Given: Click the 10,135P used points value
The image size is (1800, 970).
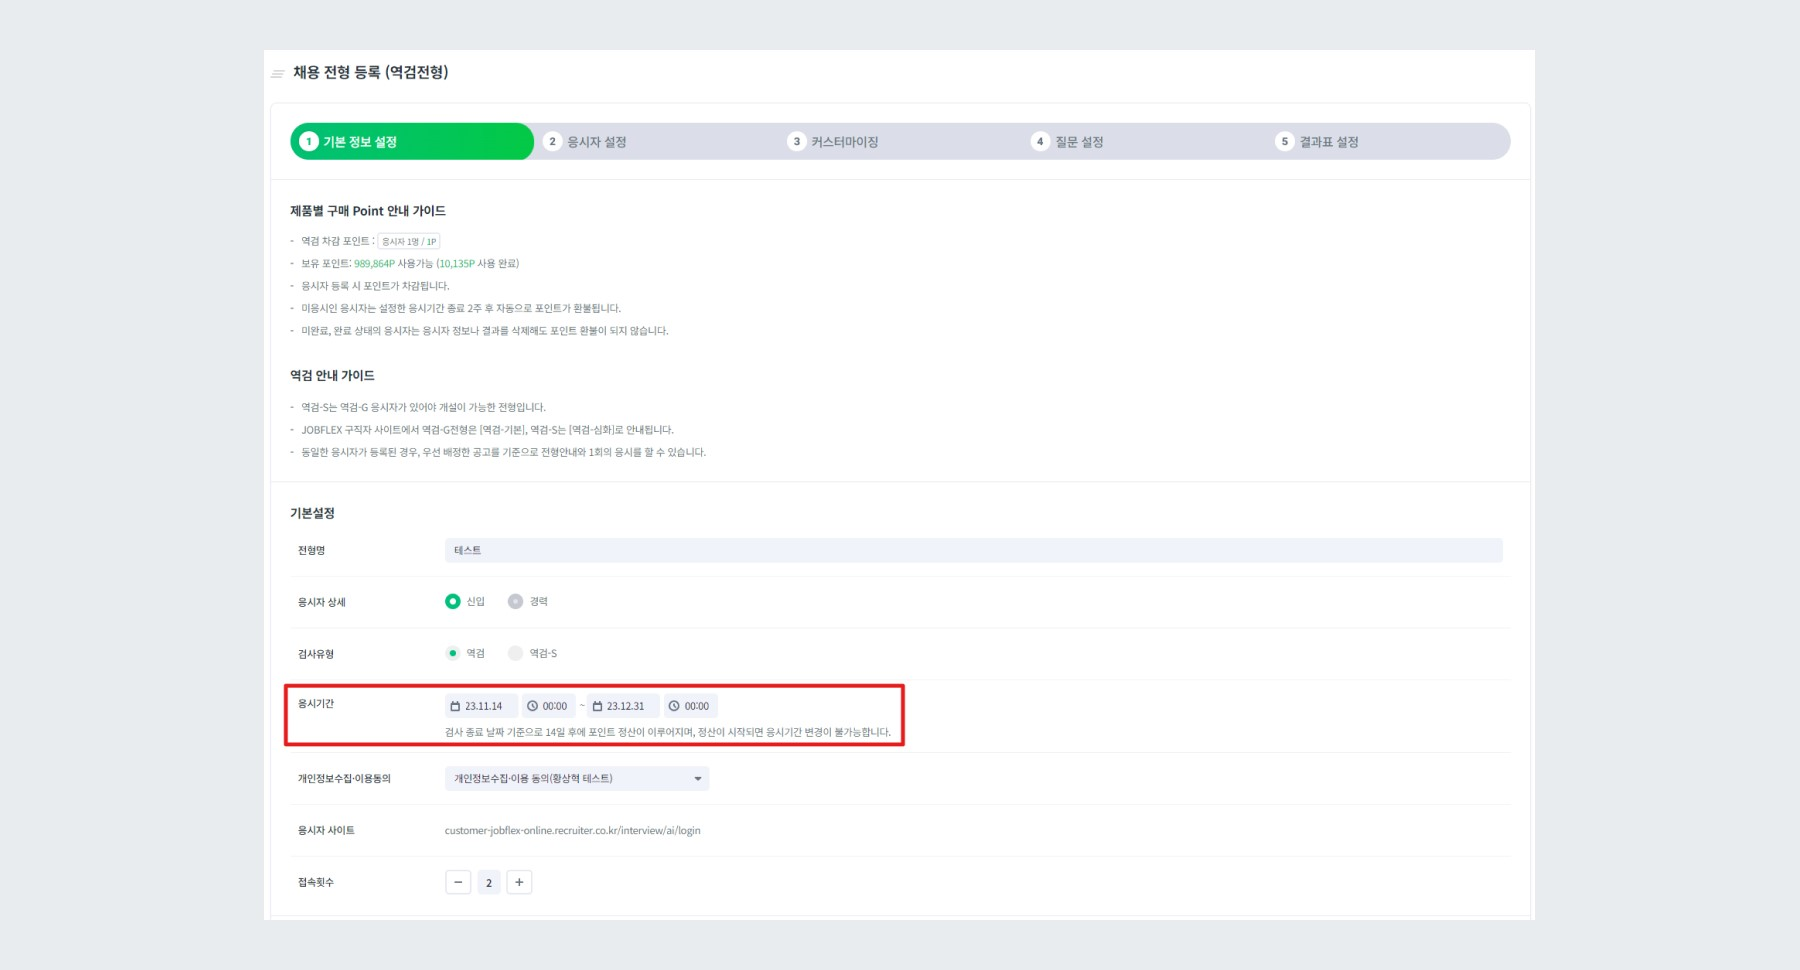Looking at the screenshot, I should (457, 264).
